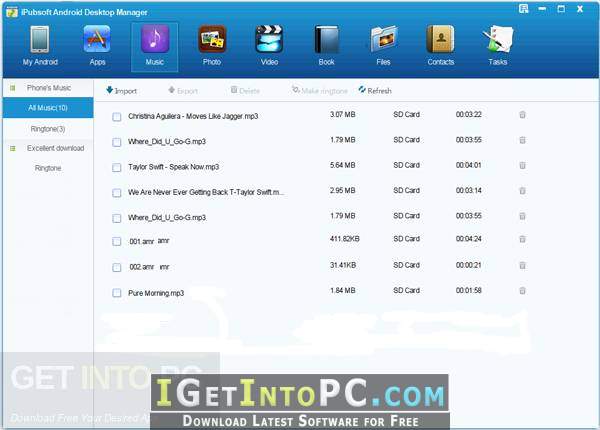
Task: Check the first Where_Did_U_Go-G.mp3 checkbox
Action: click(x=117, y=142)
